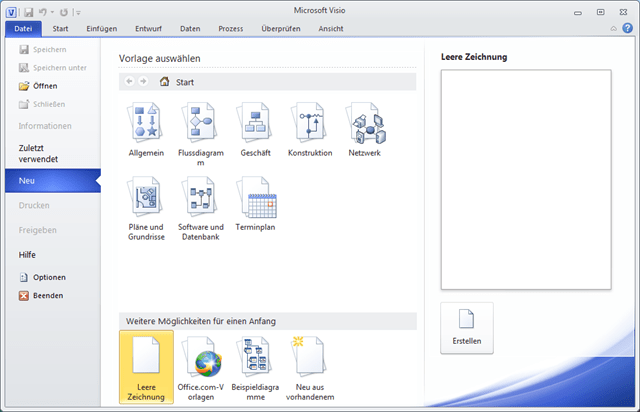Open the Terminplan template category
Viewport: 640px width, 412px height.
255,203
